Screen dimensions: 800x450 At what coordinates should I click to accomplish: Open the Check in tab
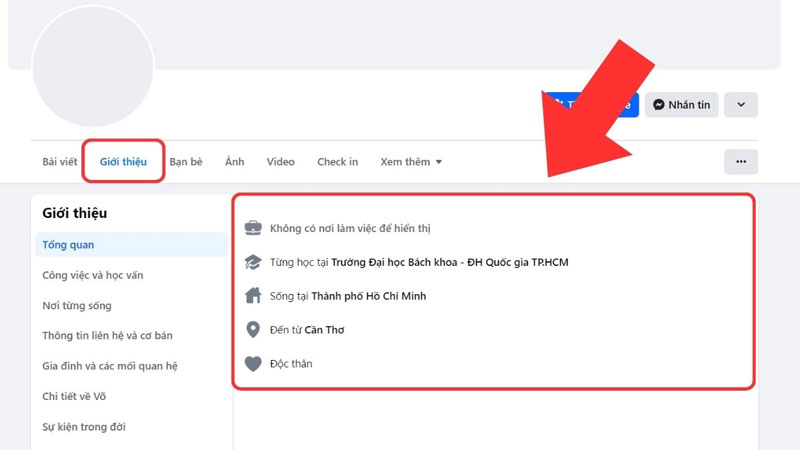click(x=338, y=162)
